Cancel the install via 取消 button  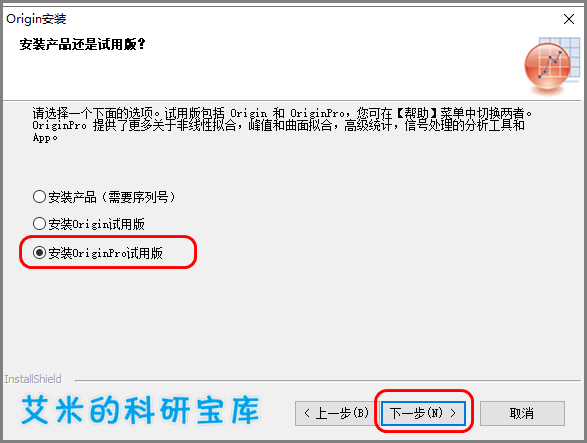pos(522,413)
